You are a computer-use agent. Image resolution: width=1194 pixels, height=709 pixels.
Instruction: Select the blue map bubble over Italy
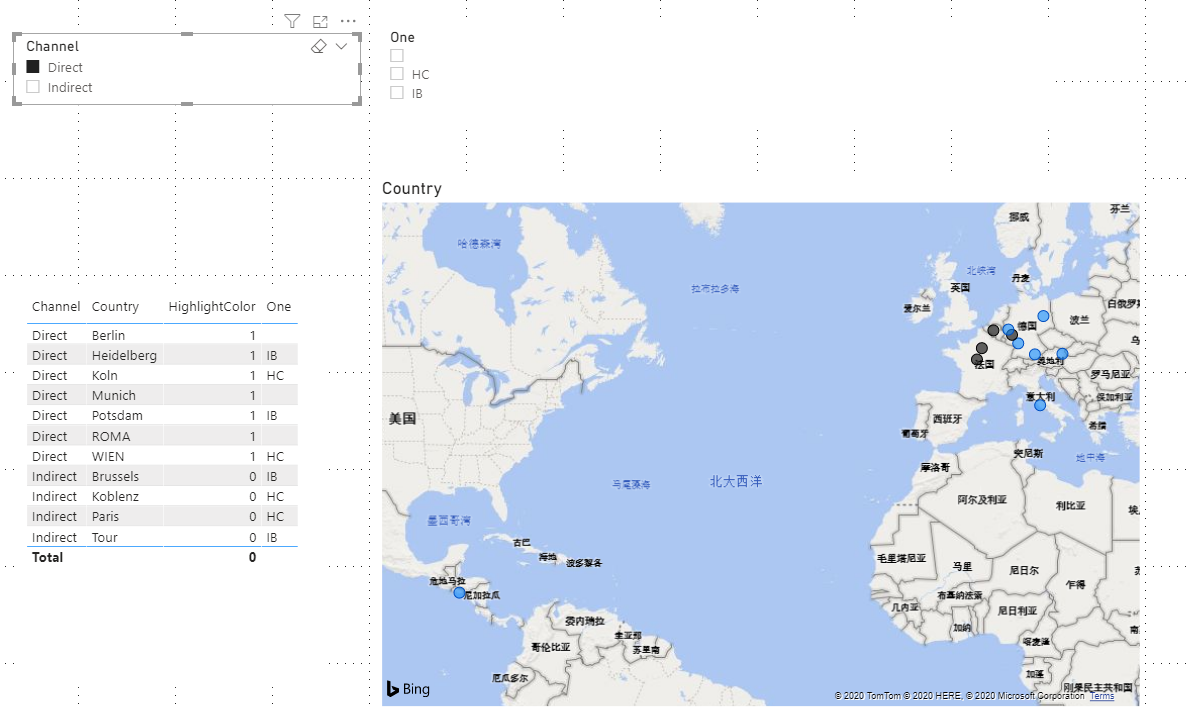pyautogui.click(x=1039, y=405)
